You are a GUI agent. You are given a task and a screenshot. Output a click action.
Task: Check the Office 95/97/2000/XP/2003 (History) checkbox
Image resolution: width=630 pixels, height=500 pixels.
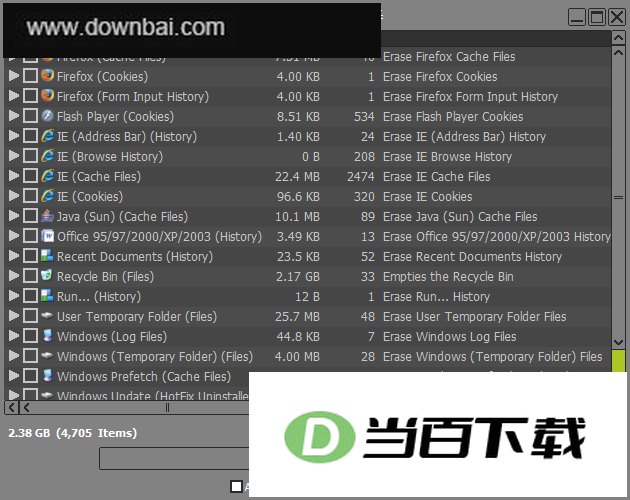pyautogui.click(x=30, y=236)
